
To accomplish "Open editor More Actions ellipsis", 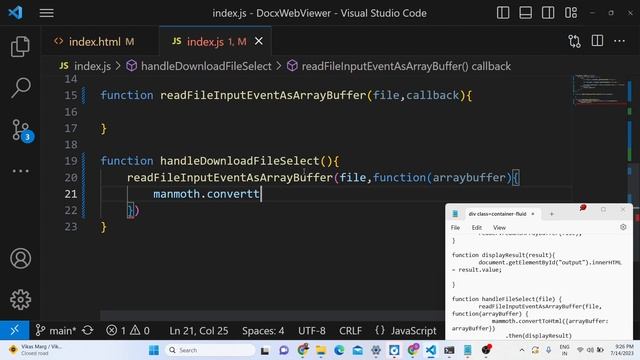I will pyautogui.click(x=619, y=41).
